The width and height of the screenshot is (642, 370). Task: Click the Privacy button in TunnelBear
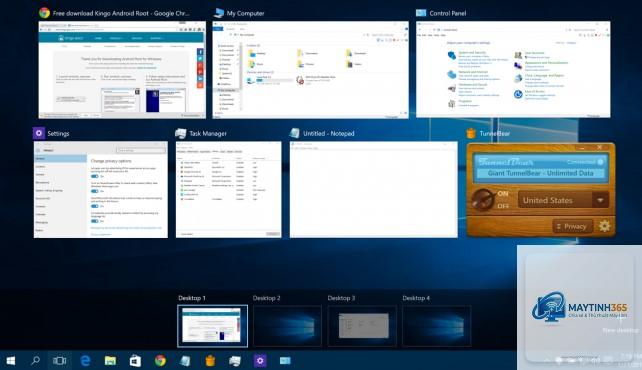[572, 226]
